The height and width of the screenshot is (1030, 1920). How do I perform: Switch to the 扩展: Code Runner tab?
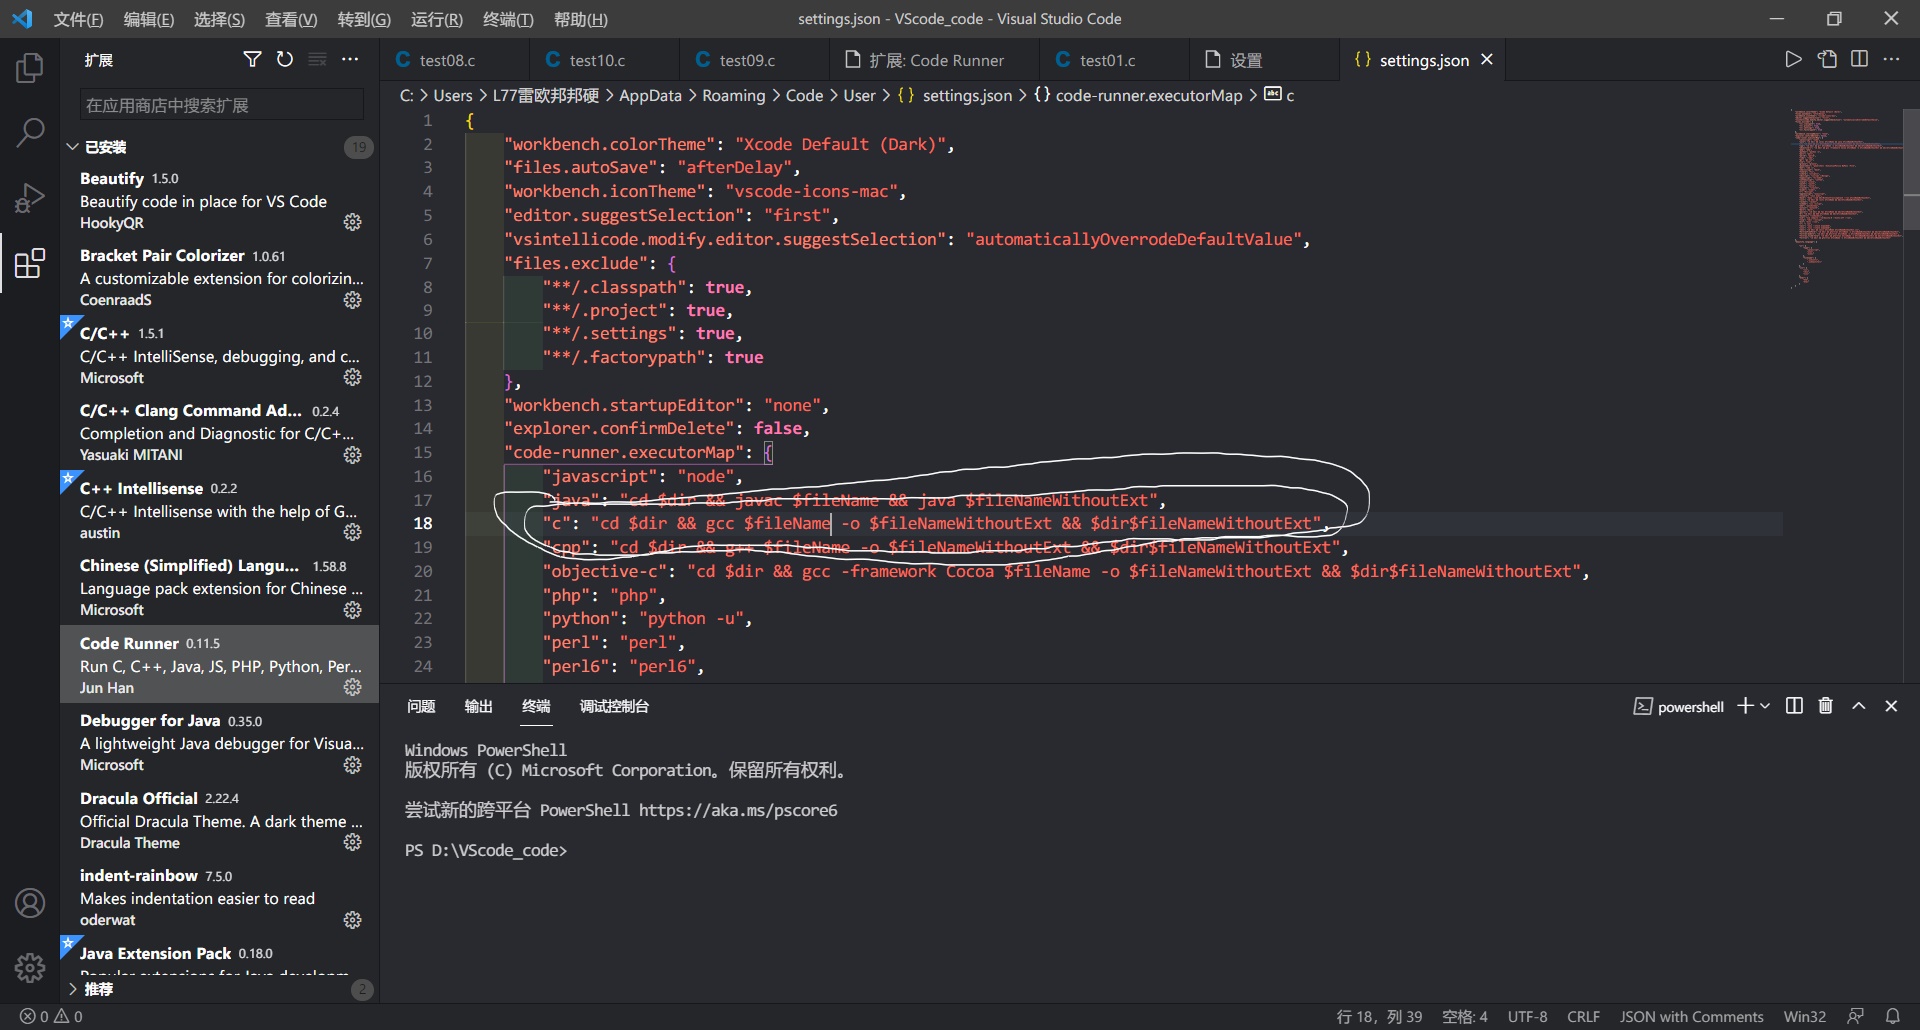click(936, 60)
